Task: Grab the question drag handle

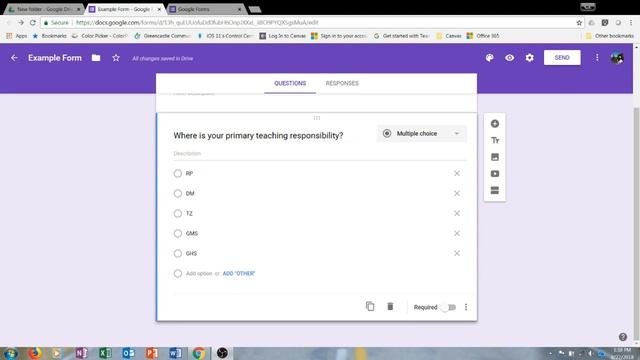Action: coord(317,118)
